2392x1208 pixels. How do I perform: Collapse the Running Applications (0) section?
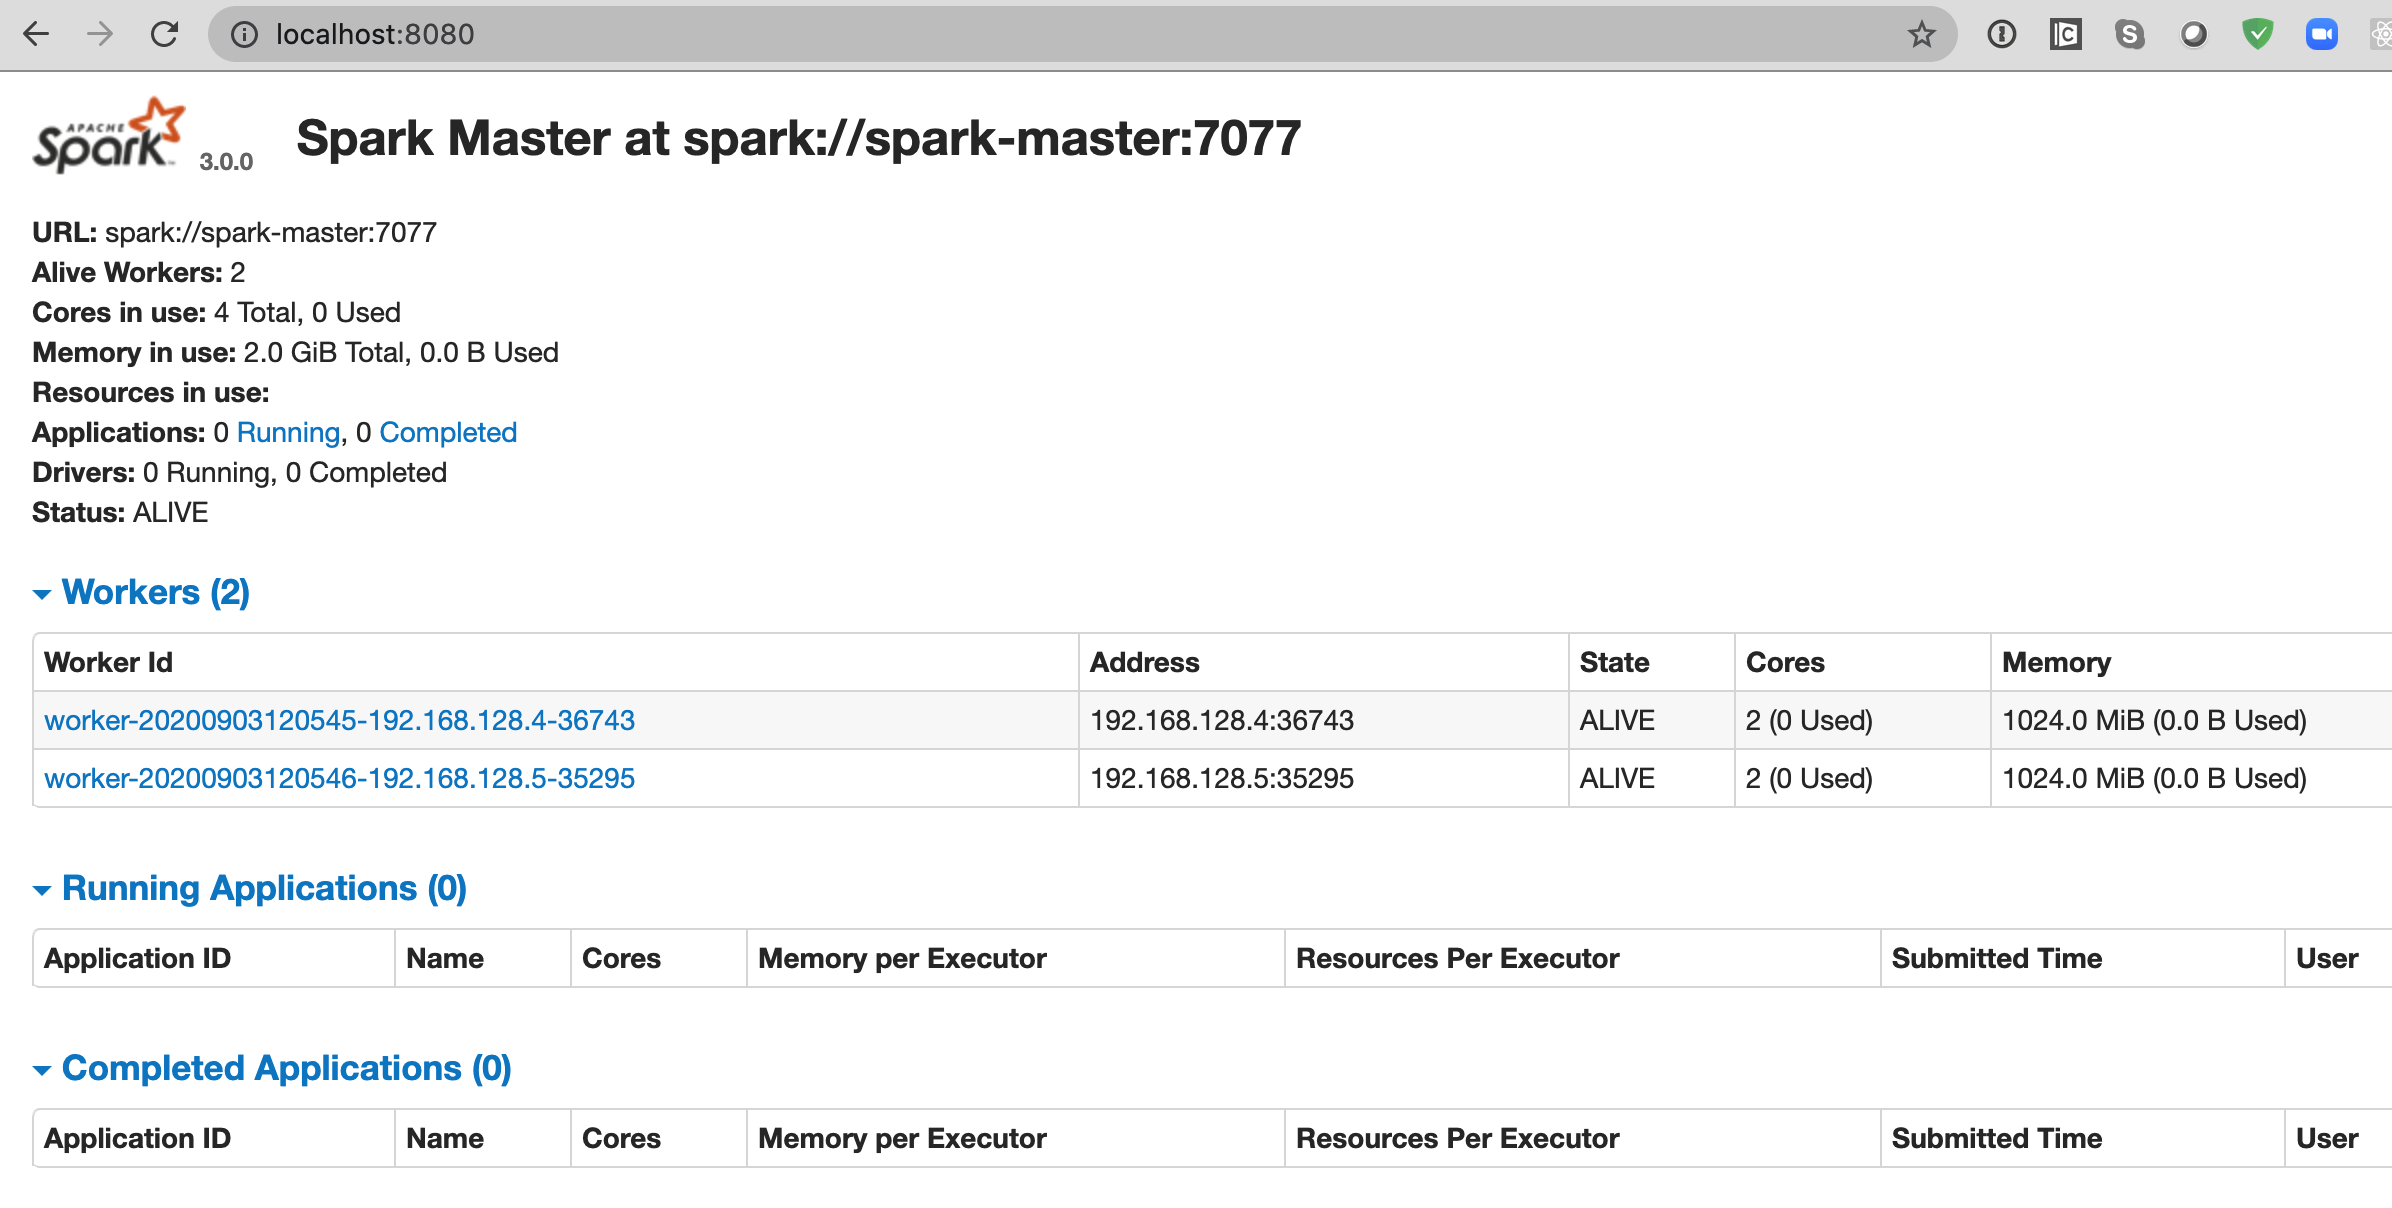[263, 888]
